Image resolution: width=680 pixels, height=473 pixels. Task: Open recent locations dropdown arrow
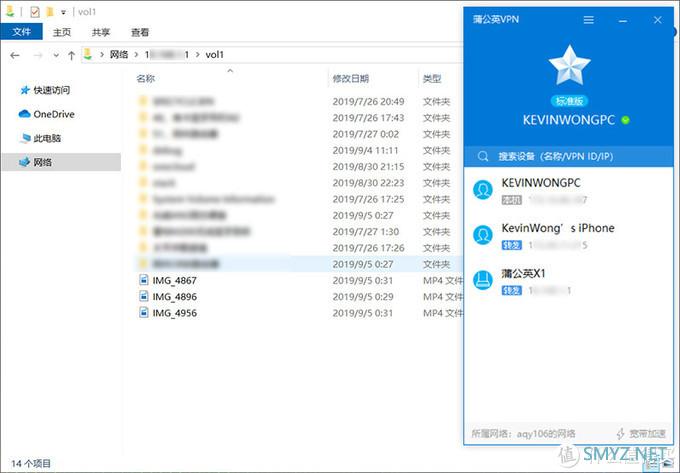(56, 55)
